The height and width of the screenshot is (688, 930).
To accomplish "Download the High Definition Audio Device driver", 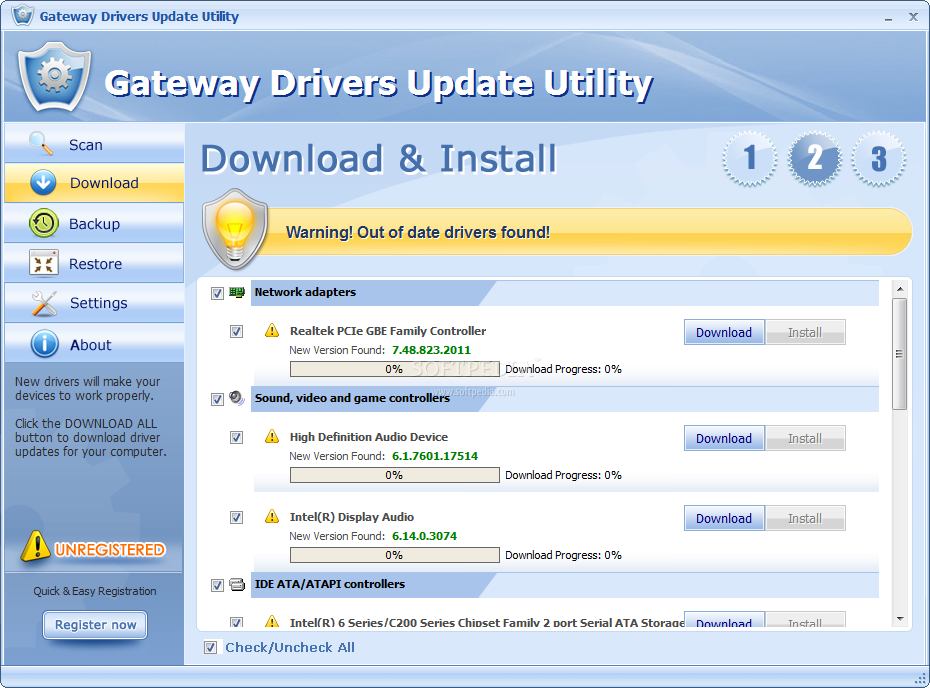I will pyautogui.click(x=724, y=438).
